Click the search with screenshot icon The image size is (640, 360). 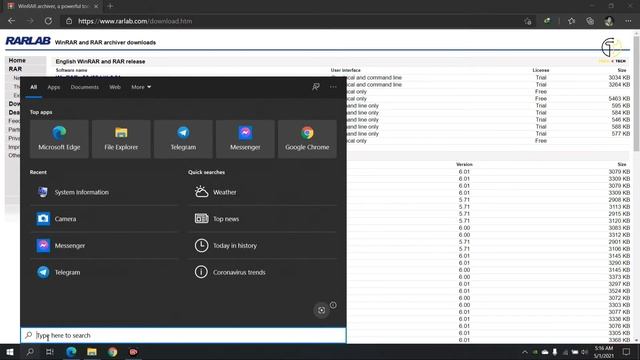(x=322, y=310)
